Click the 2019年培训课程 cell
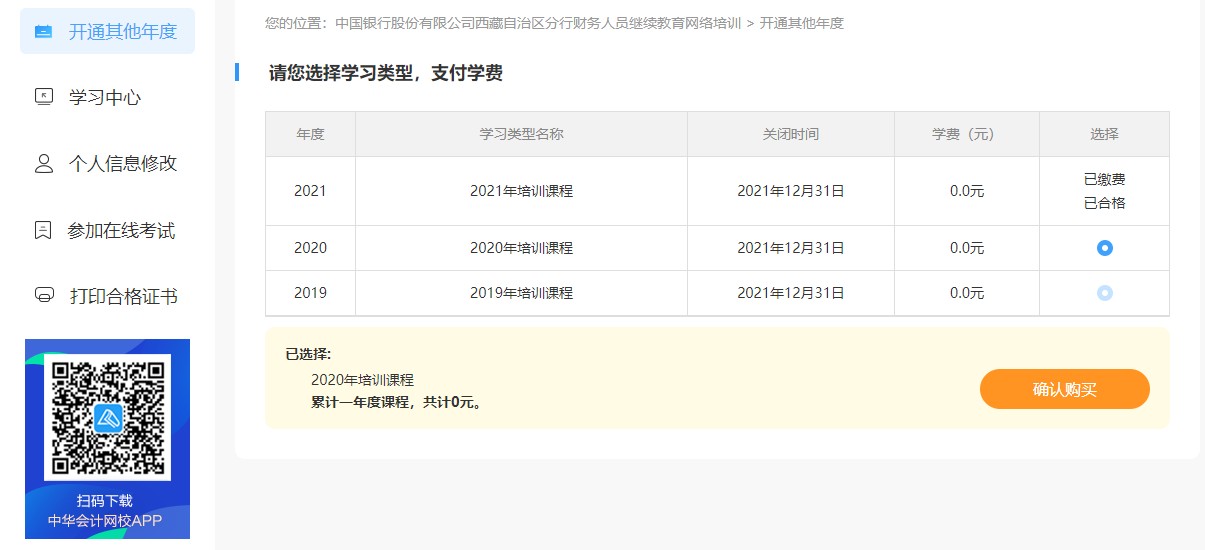 (x=521, y=293)
